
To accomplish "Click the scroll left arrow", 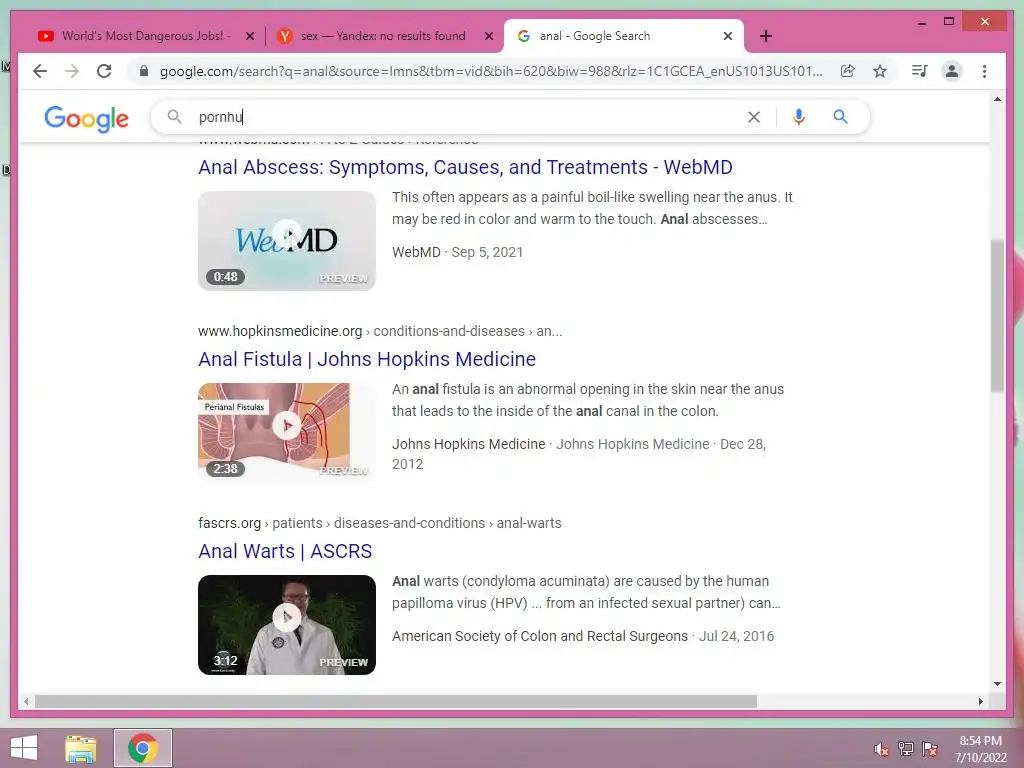I will tap(26, 701).
